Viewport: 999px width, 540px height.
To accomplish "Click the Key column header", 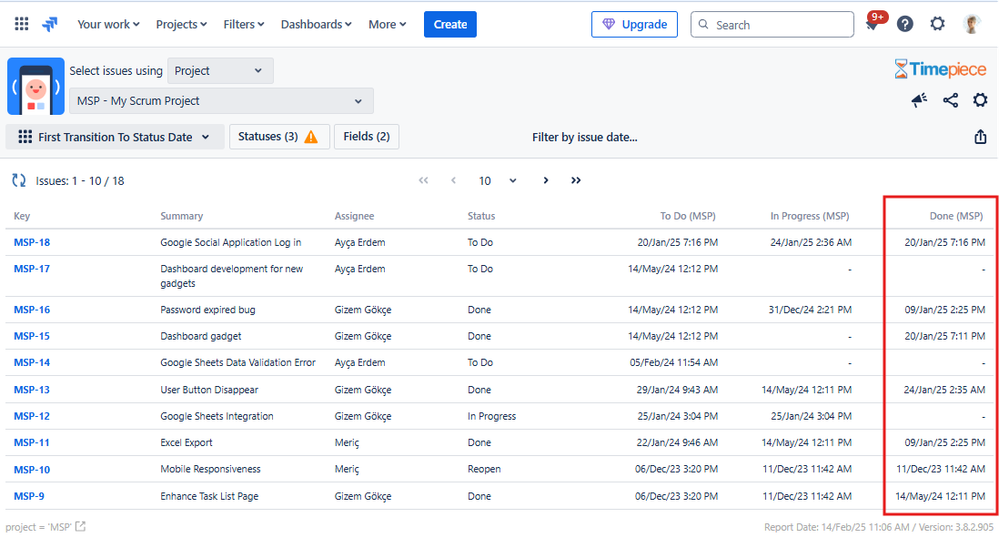I will tap(22, 216).
